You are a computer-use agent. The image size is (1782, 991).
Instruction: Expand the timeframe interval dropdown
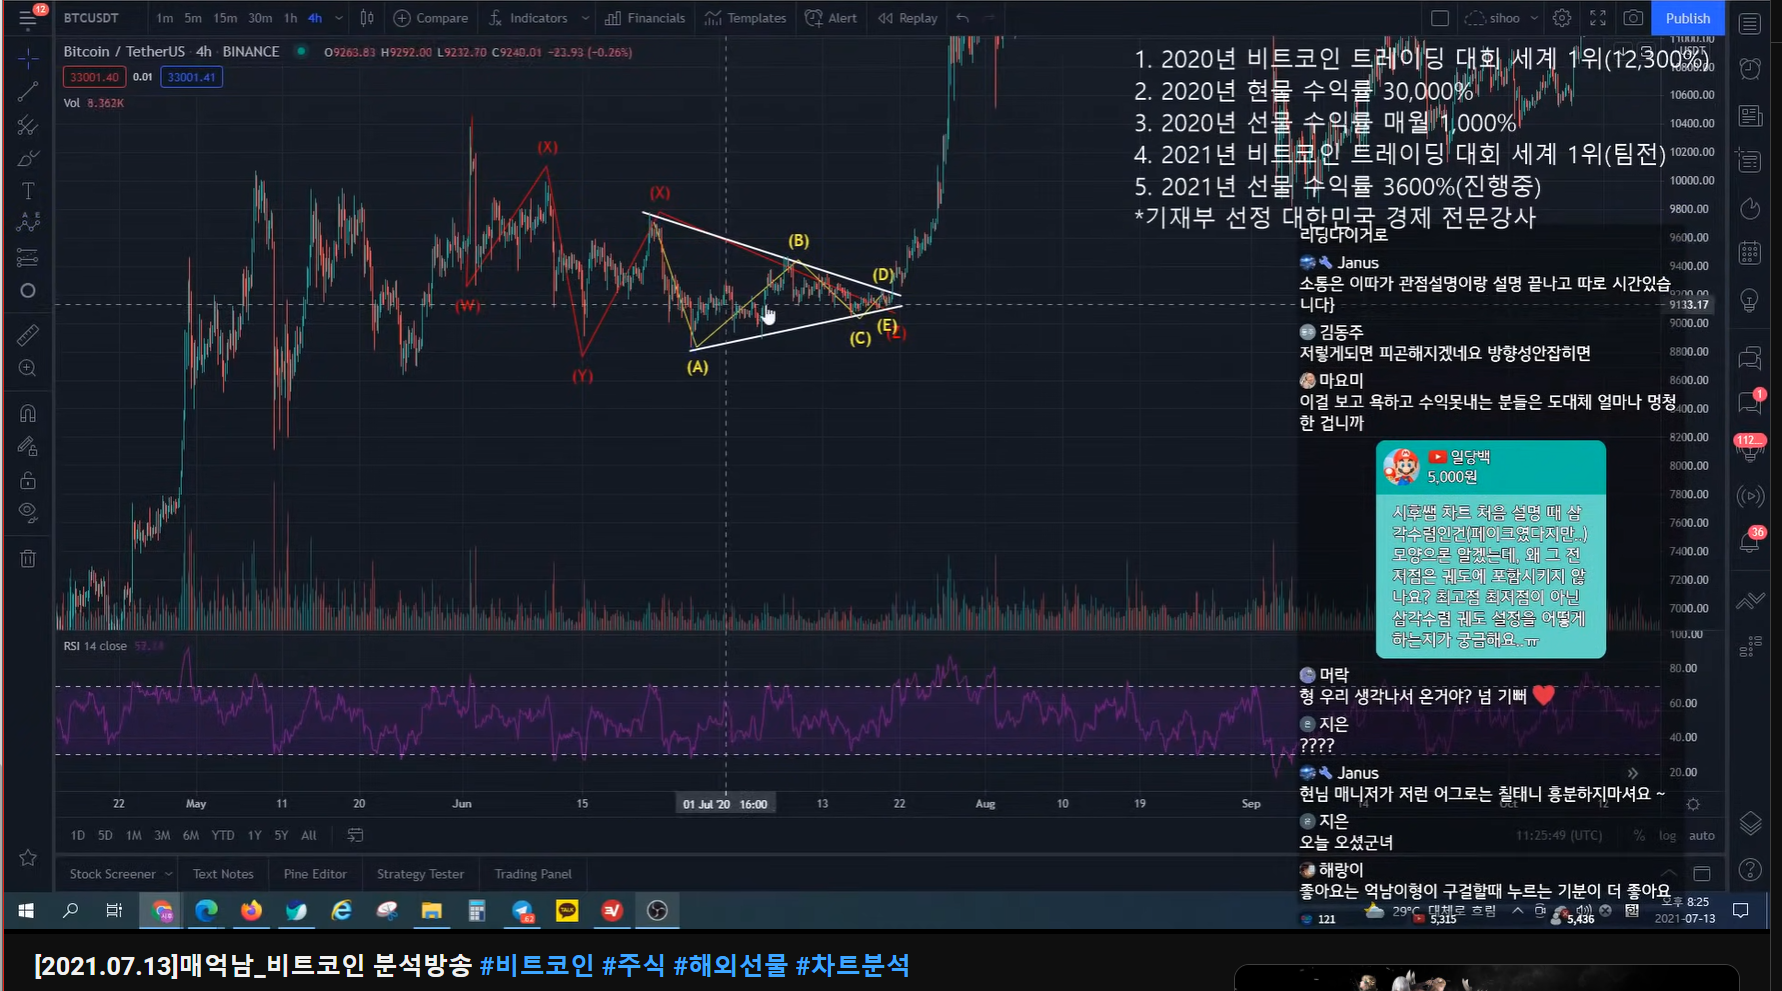[339, 18]
